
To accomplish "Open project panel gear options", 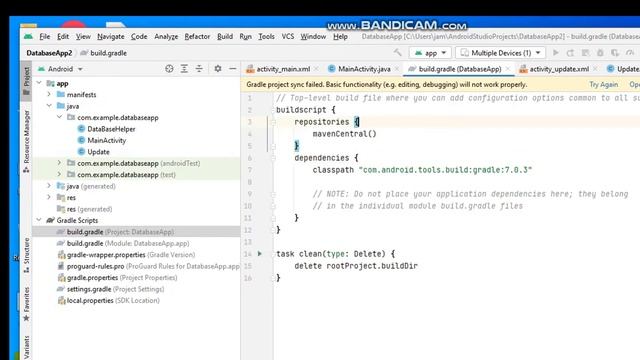I will tap(218, 69).
